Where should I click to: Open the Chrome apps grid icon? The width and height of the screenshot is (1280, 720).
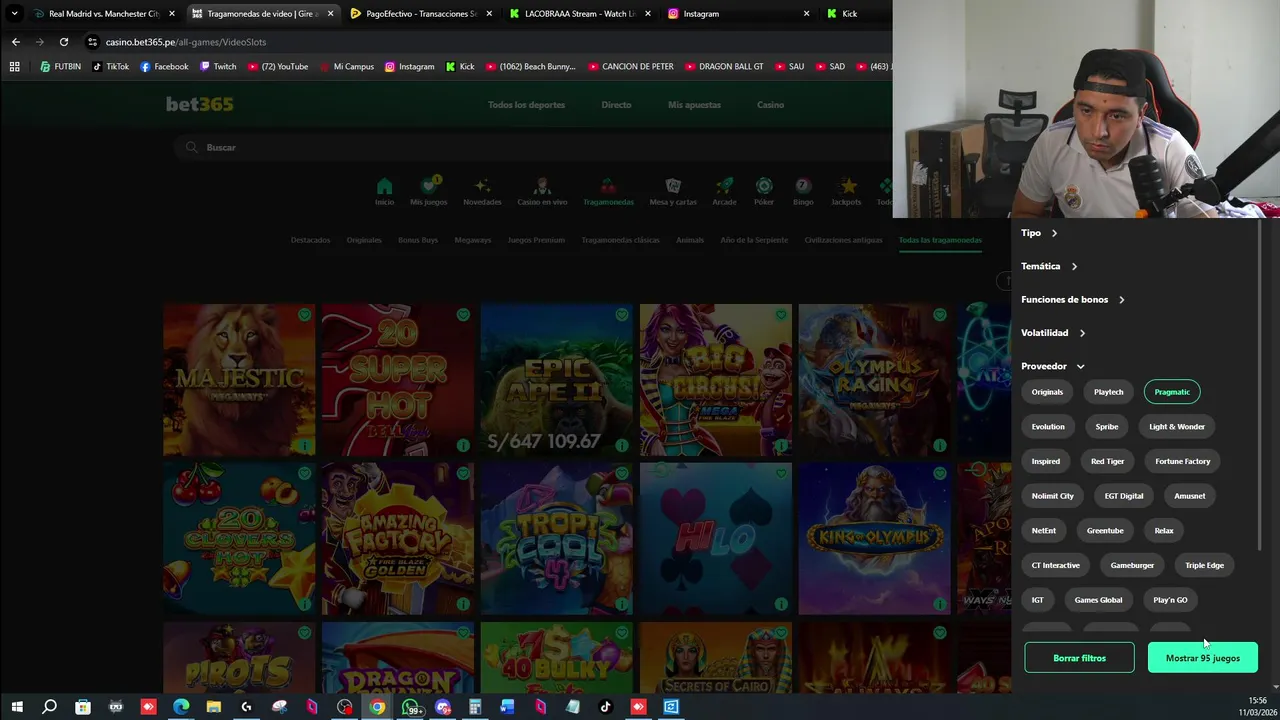pyautogui.click(x=14, y=67)
